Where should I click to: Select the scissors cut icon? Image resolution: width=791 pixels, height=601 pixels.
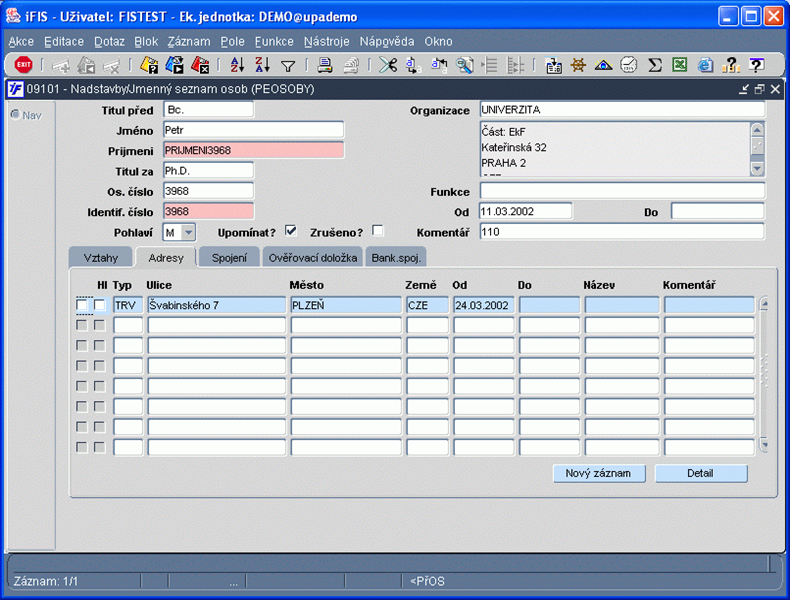pyautogui.click(x=387, y=65)
